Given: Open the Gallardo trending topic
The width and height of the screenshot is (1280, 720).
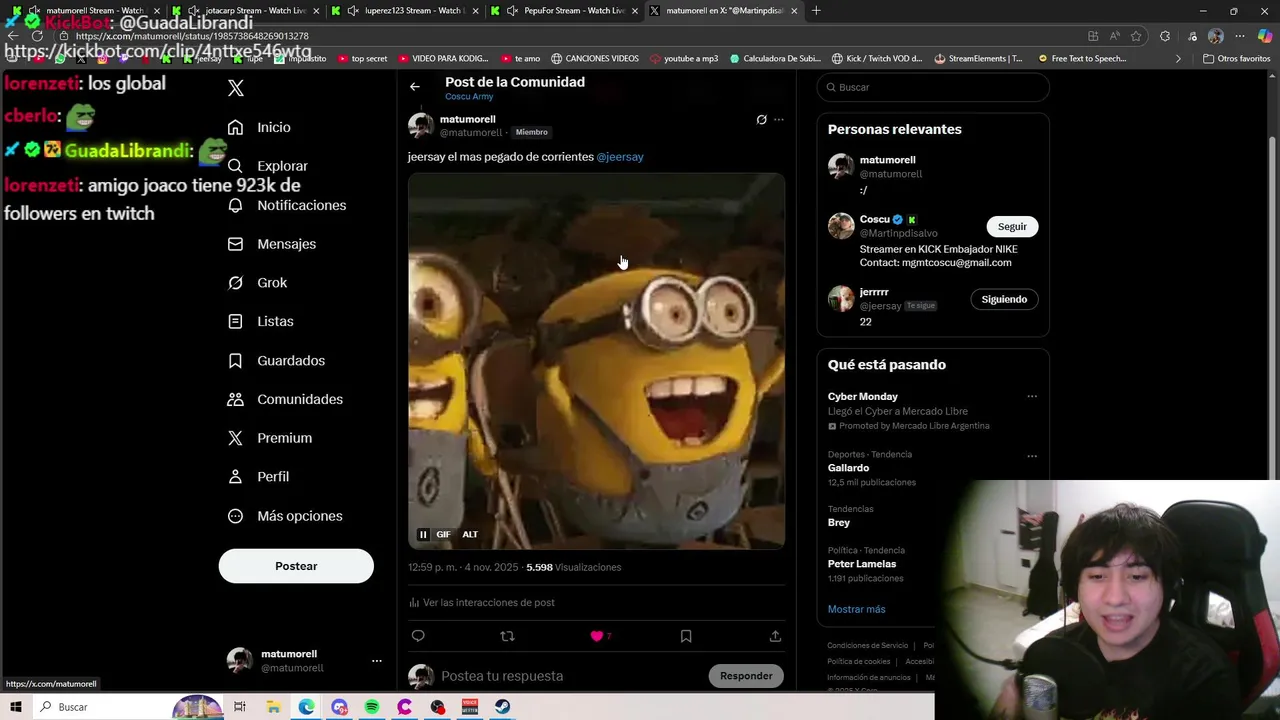Looking at the screenshot, I should (848, 468).
